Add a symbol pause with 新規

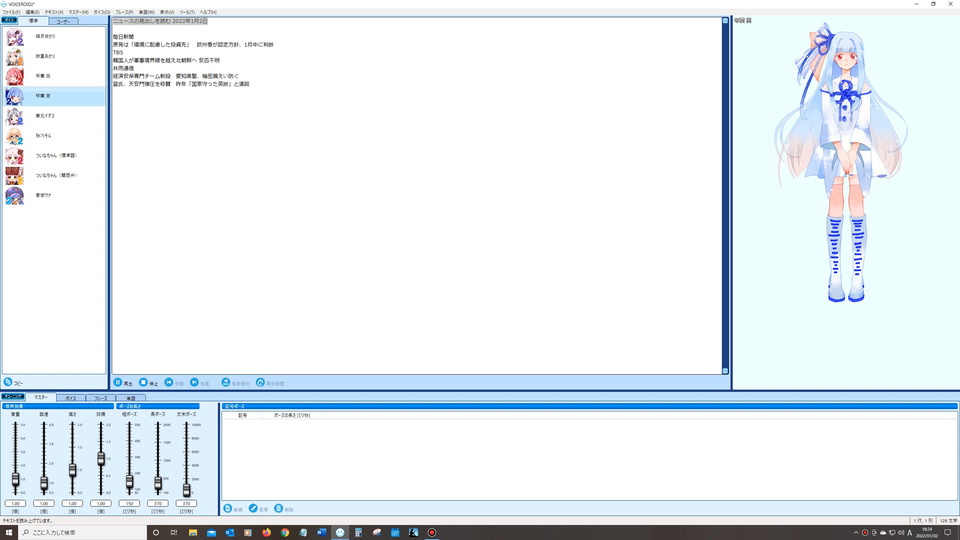(233, 509)
